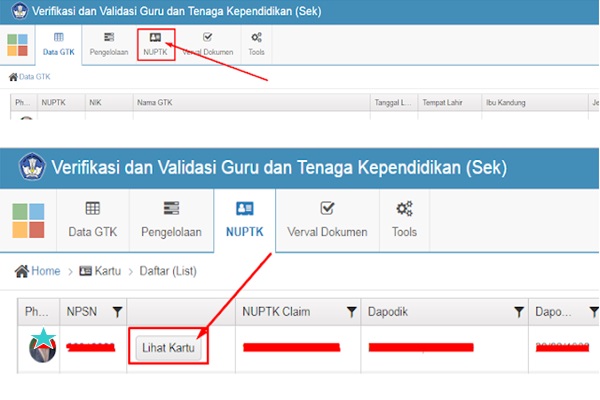This screenshot has width=600, height=400.
Task: Open Pengelolaan tab in top screenshot
Action: tap(109, 45)
